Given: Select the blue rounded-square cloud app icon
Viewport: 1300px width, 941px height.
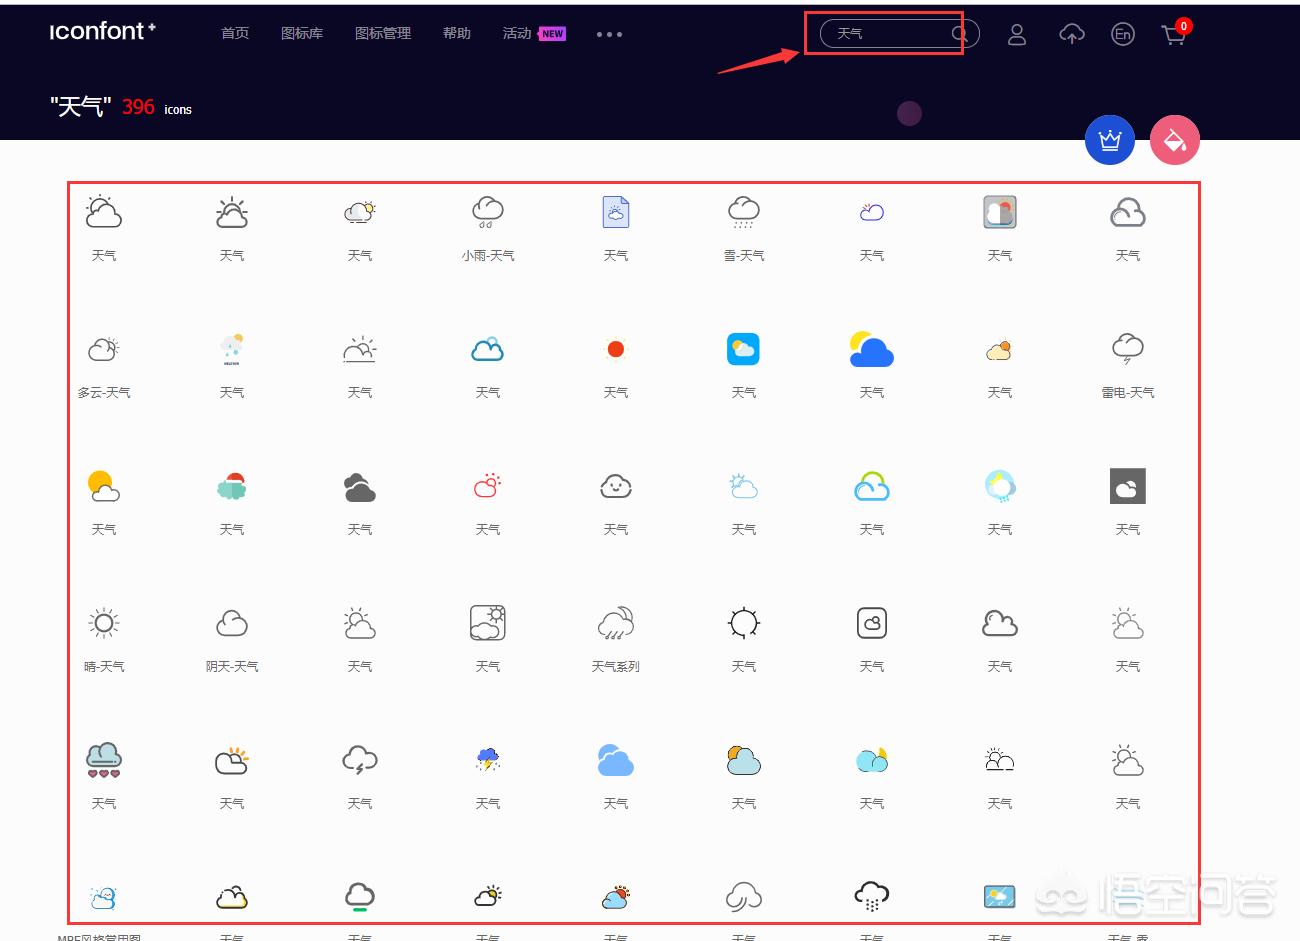Looking at the screenshot, I should coord(744,349).
